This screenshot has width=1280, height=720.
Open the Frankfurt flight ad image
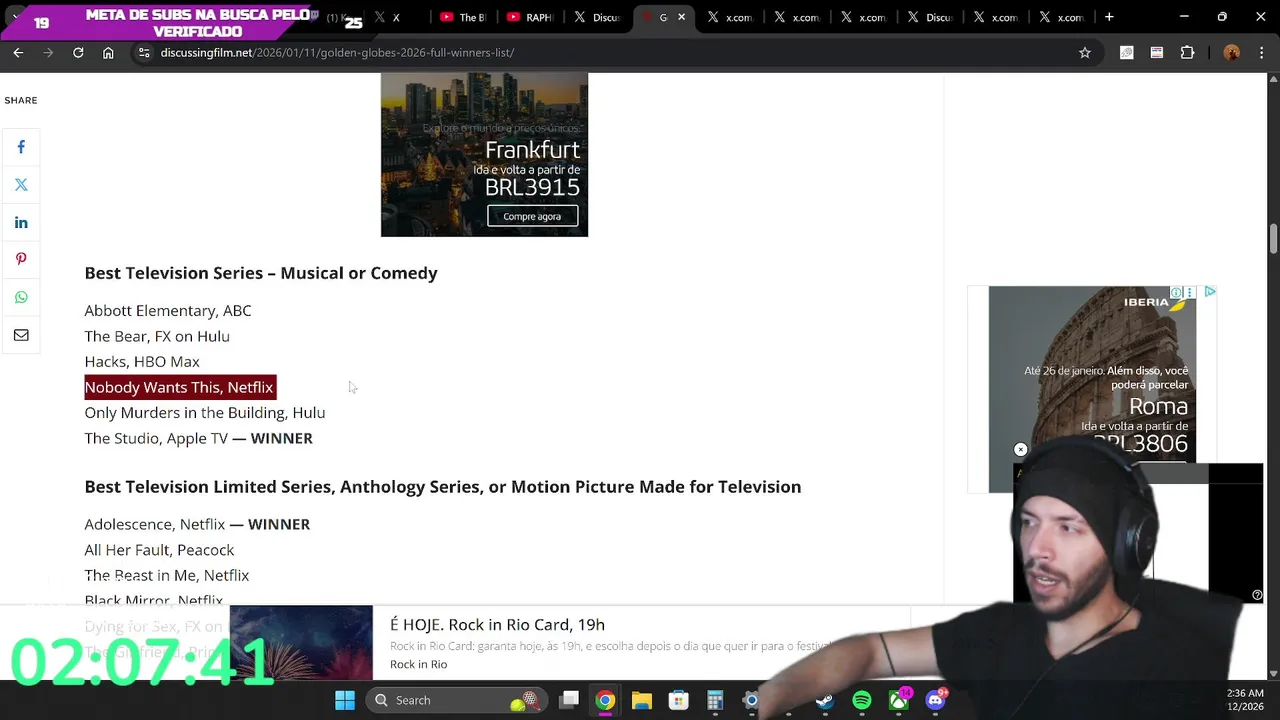(484, 154)
